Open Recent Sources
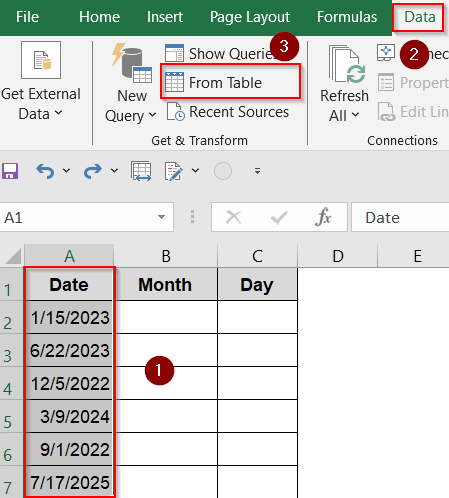This screenshot has height=498, width=449. coord(228,112)
